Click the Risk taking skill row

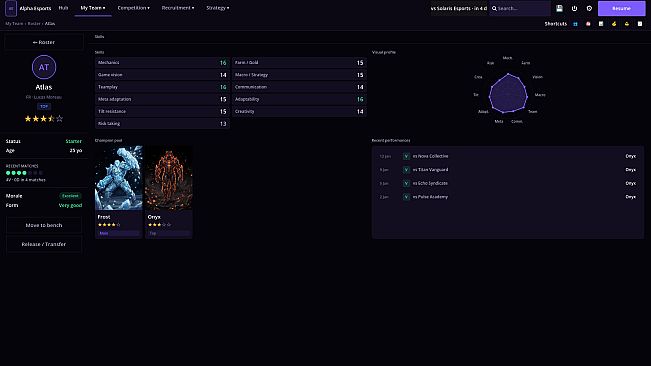pos(162,124)
